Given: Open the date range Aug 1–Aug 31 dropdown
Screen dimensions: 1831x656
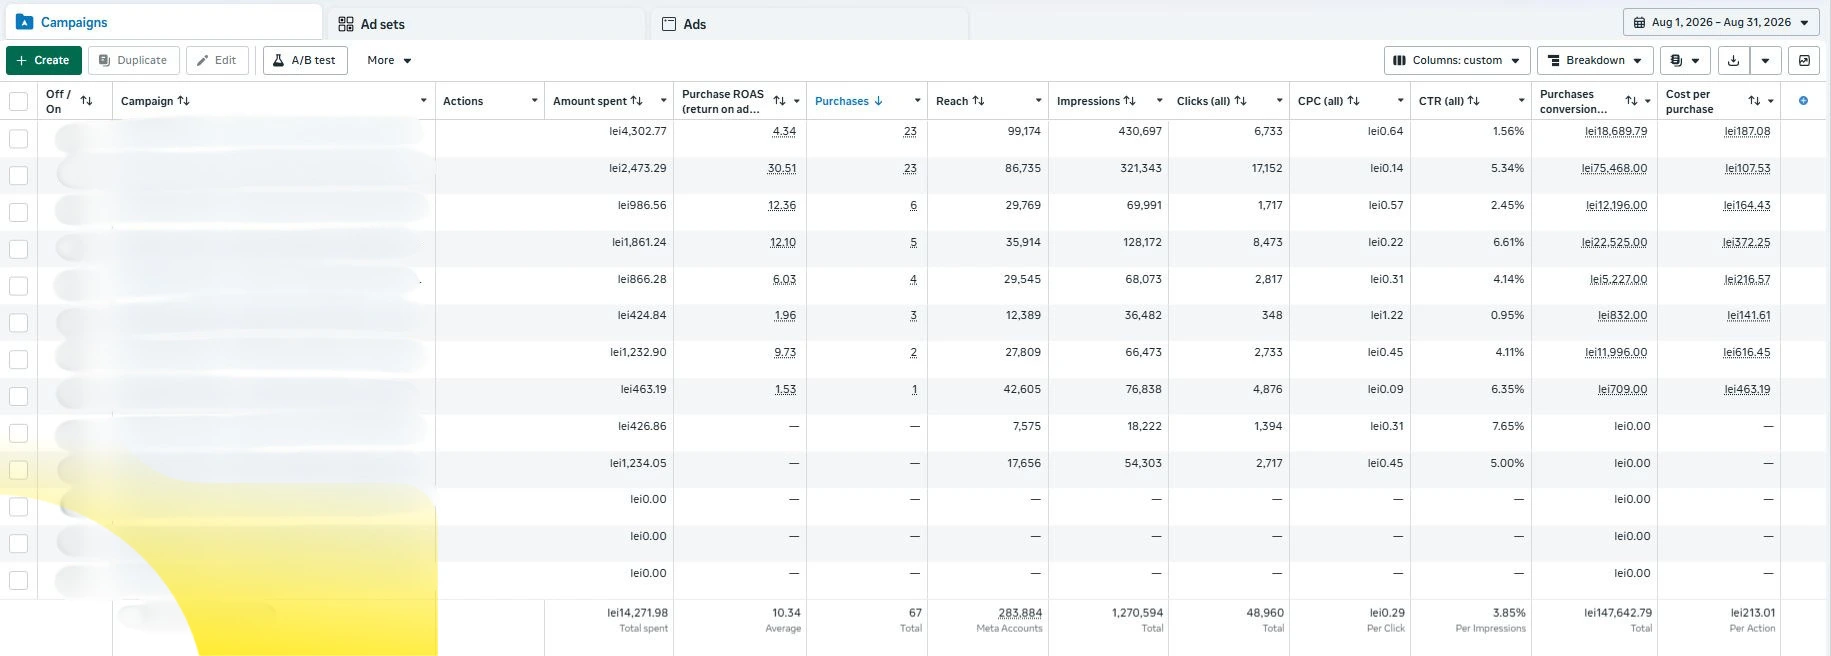Looking at the screenshot, I should point(1720,22).
